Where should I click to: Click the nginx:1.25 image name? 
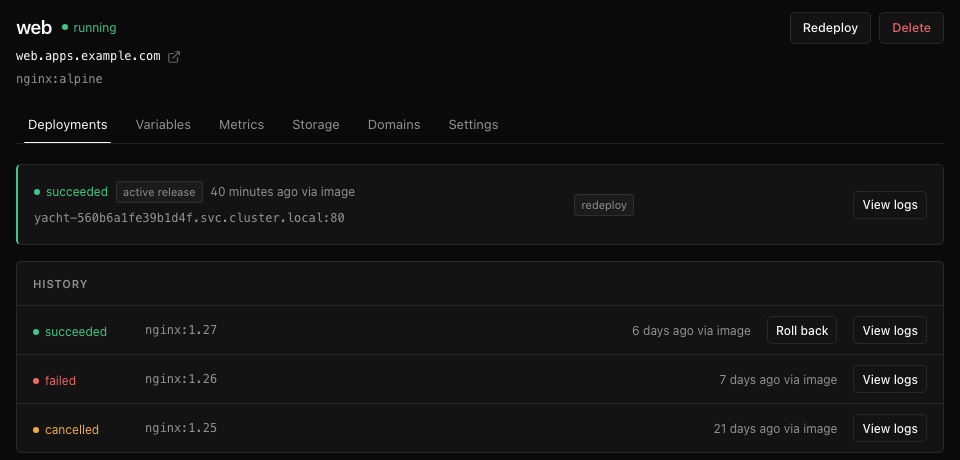coord(181,428)
